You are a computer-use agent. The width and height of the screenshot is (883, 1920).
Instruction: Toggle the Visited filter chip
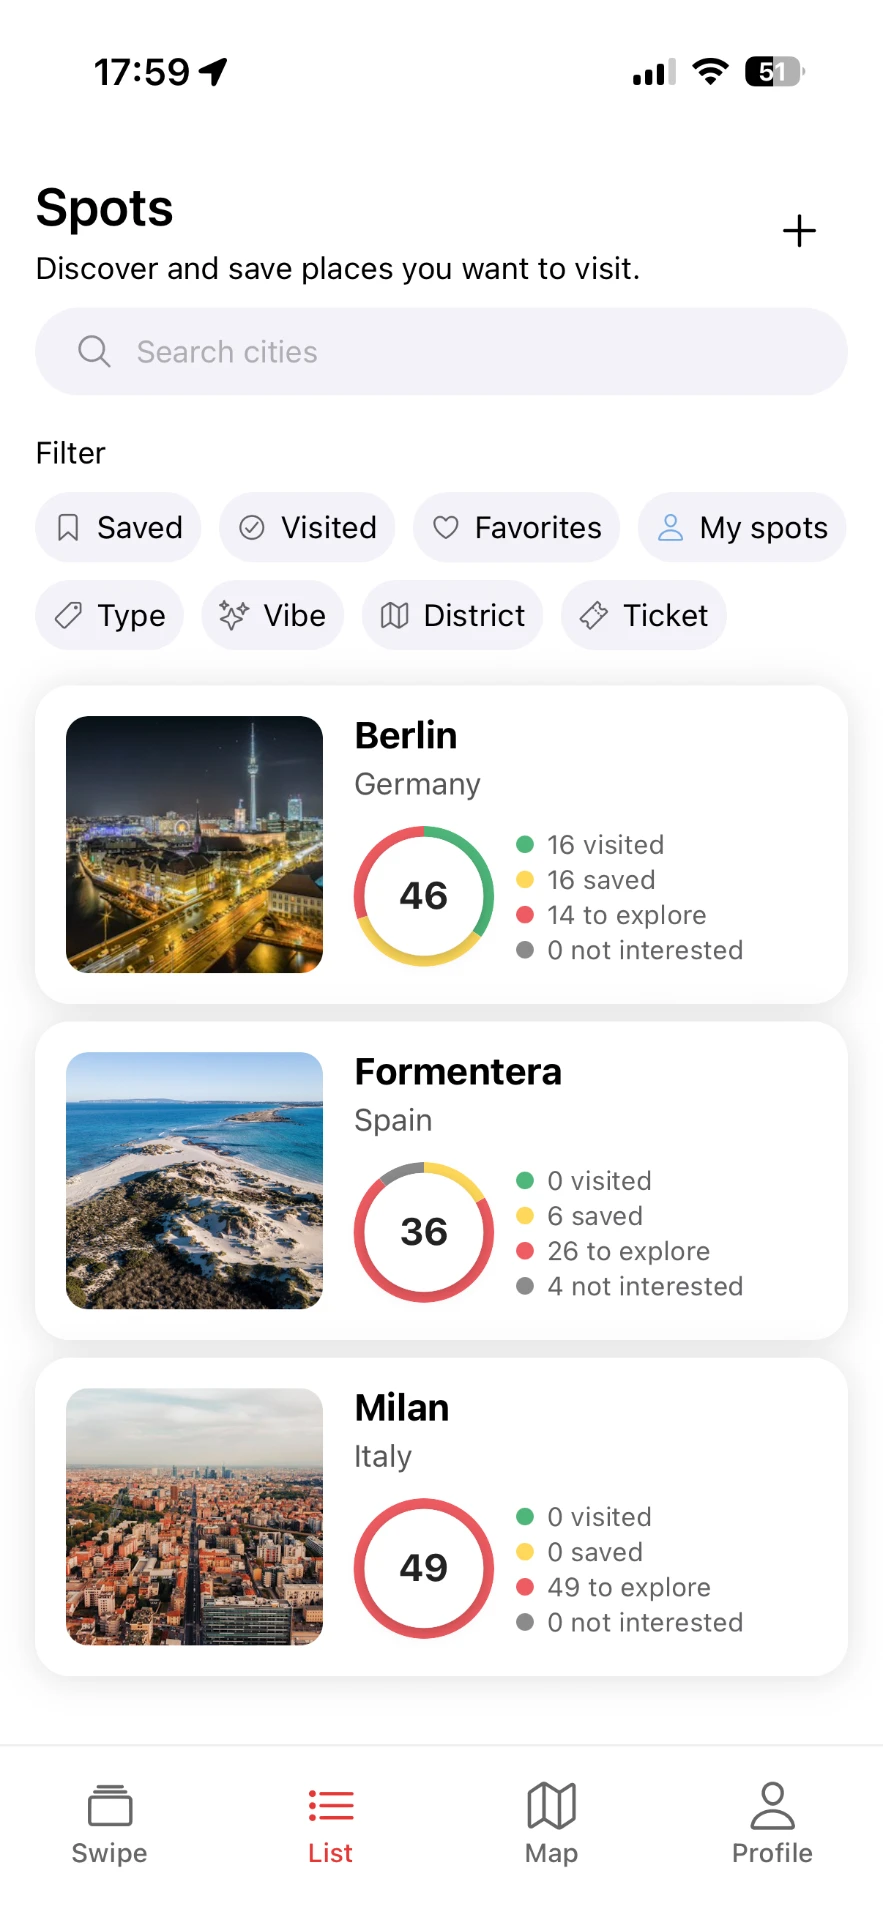click(x=307, y=527)
